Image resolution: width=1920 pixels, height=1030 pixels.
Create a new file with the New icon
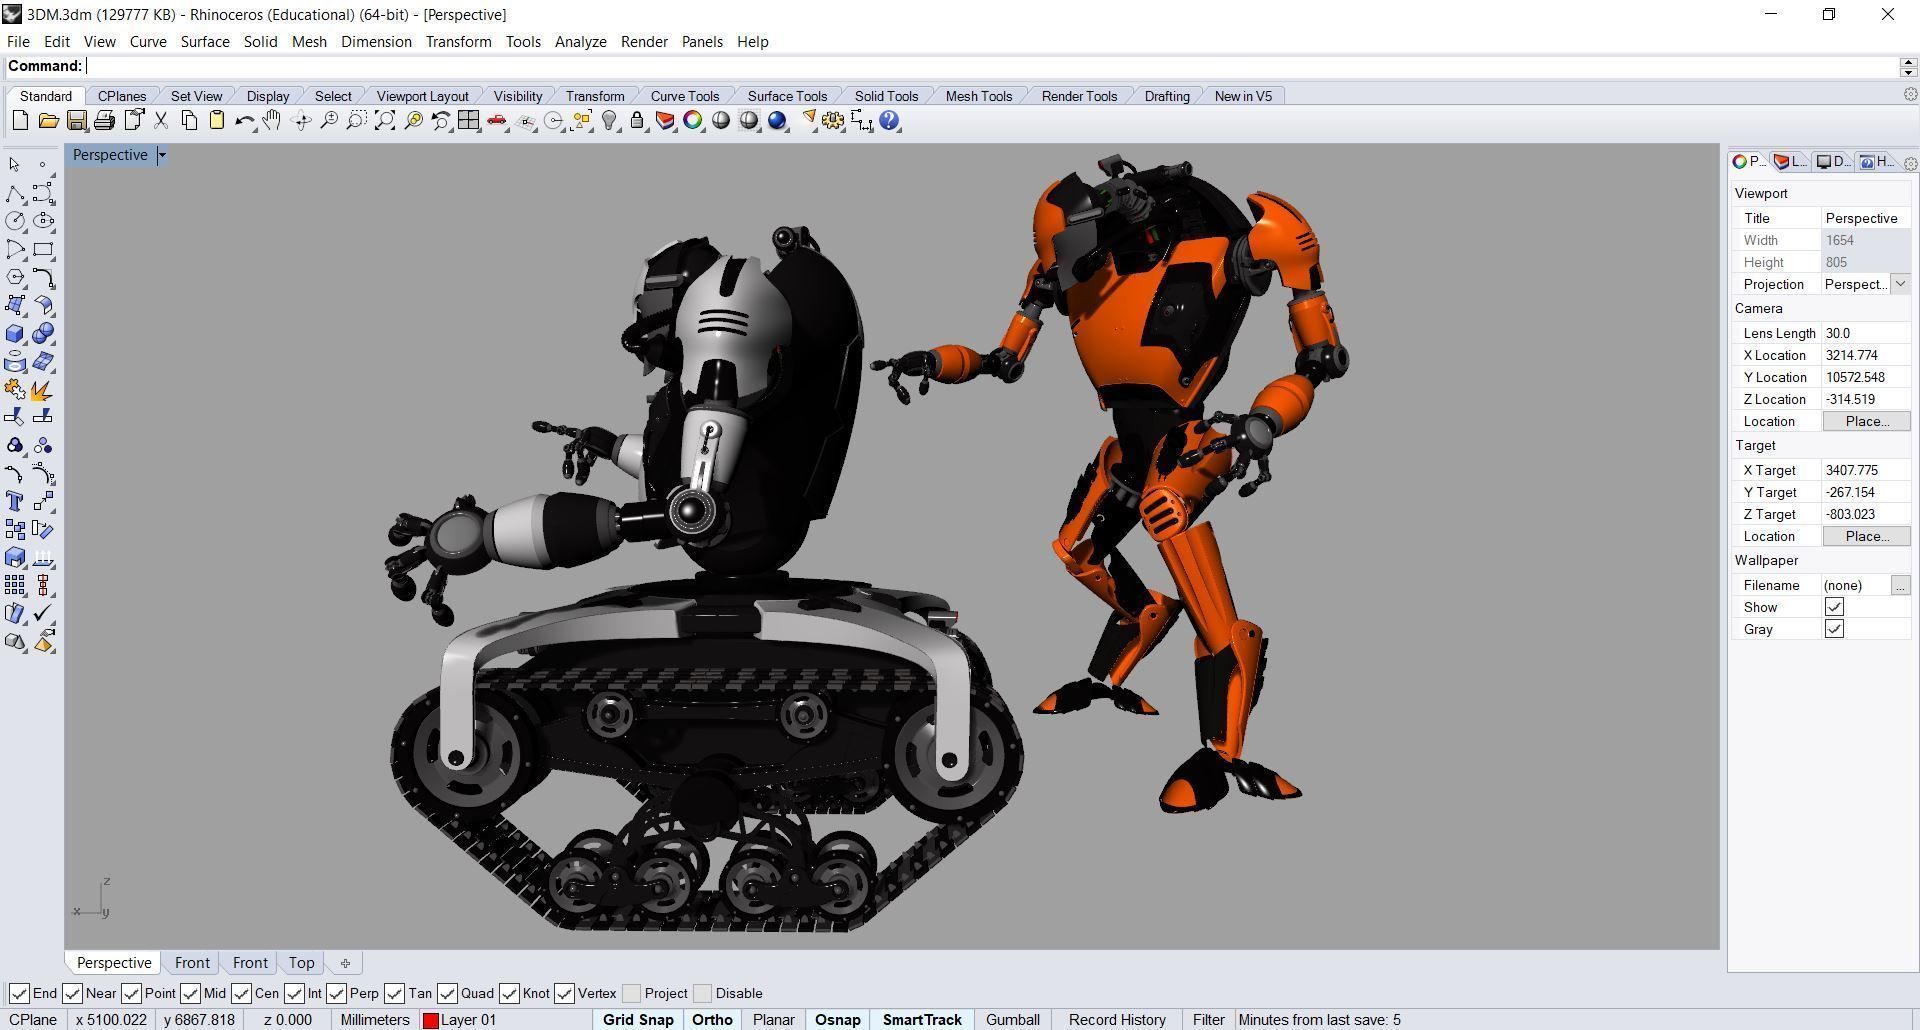pos(20,121)
